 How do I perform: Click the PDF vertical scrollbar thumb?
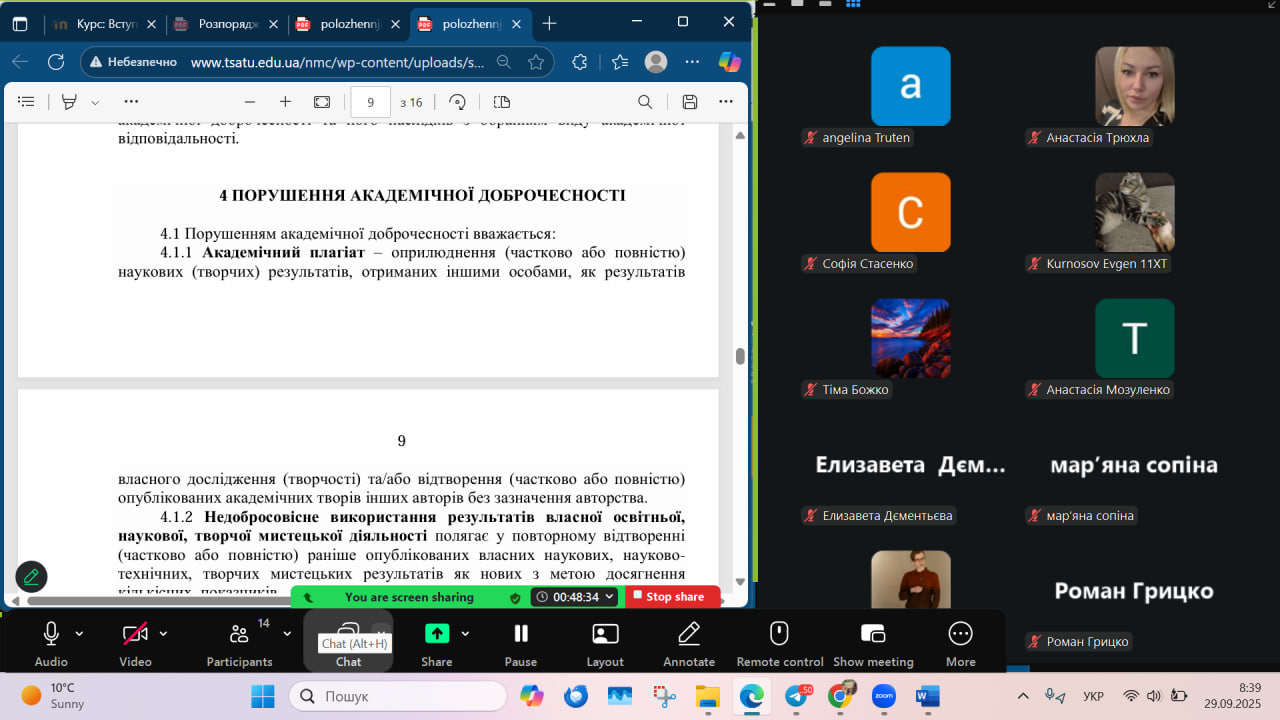coord(740,357)
